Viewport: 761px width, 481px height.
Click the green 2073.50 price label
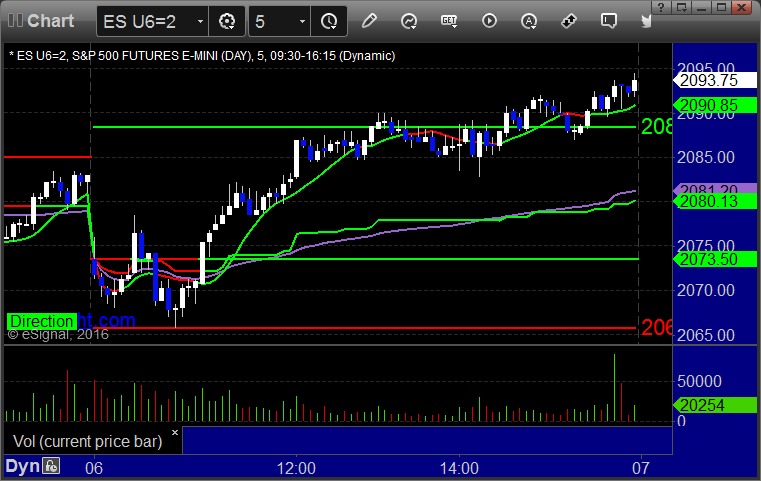pyautogui.click(x=715, y=259)
